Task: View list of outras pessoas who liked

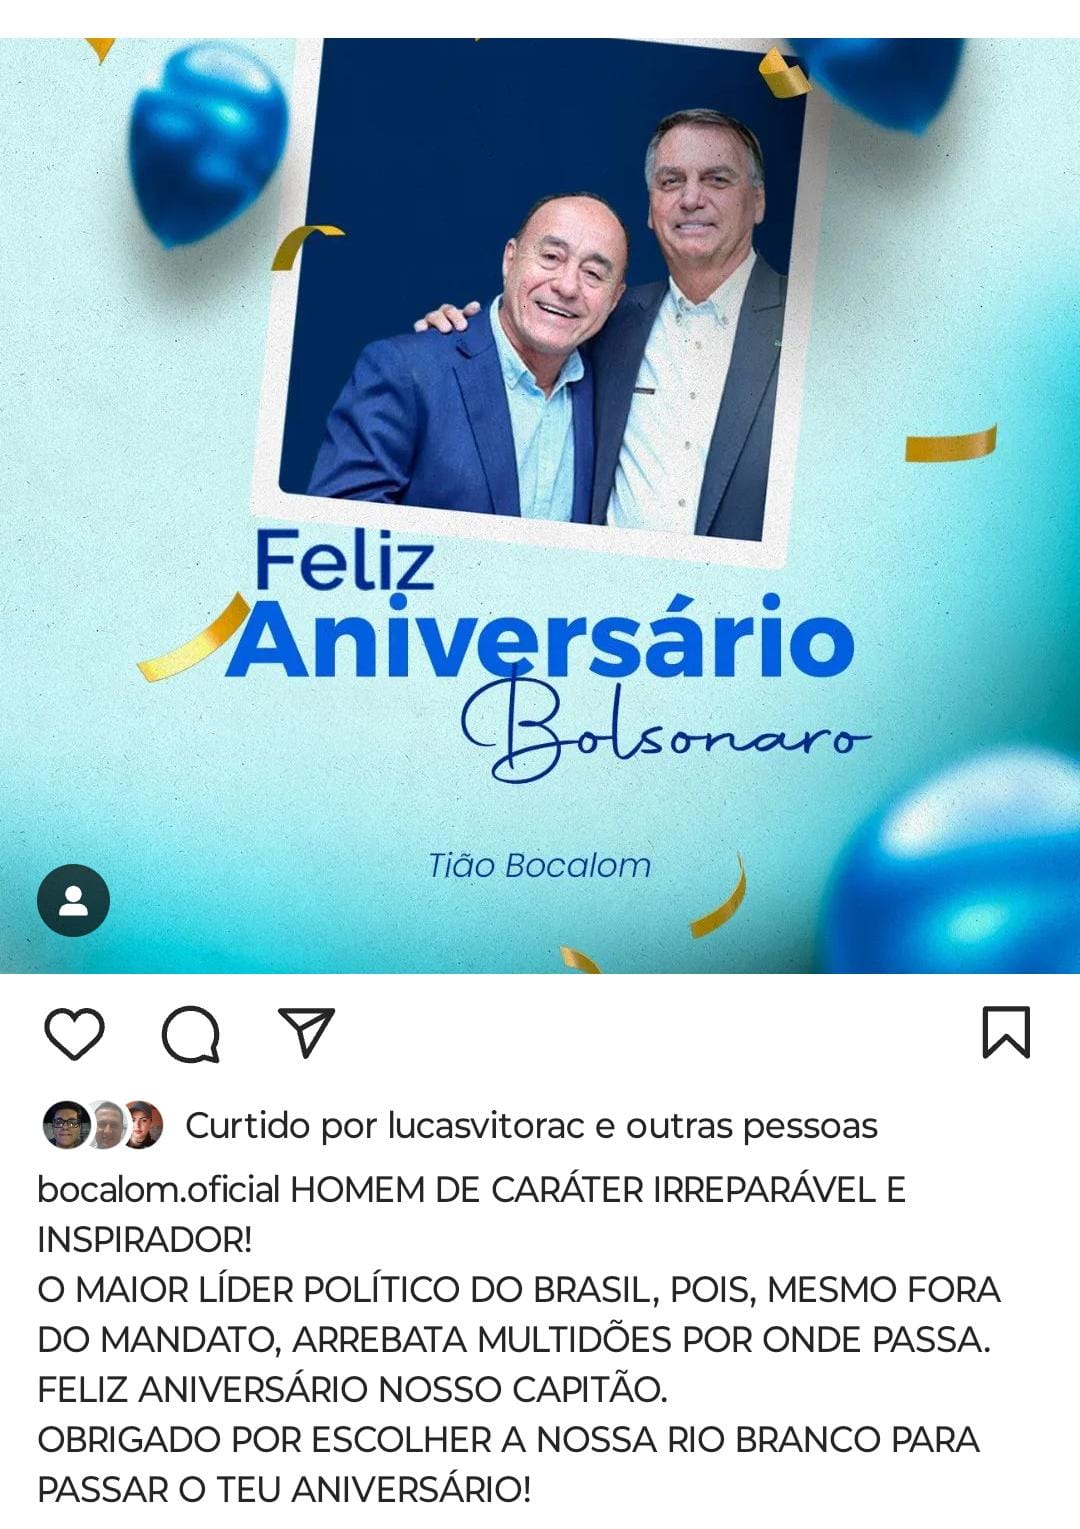Action: [x=752, y=1126]
